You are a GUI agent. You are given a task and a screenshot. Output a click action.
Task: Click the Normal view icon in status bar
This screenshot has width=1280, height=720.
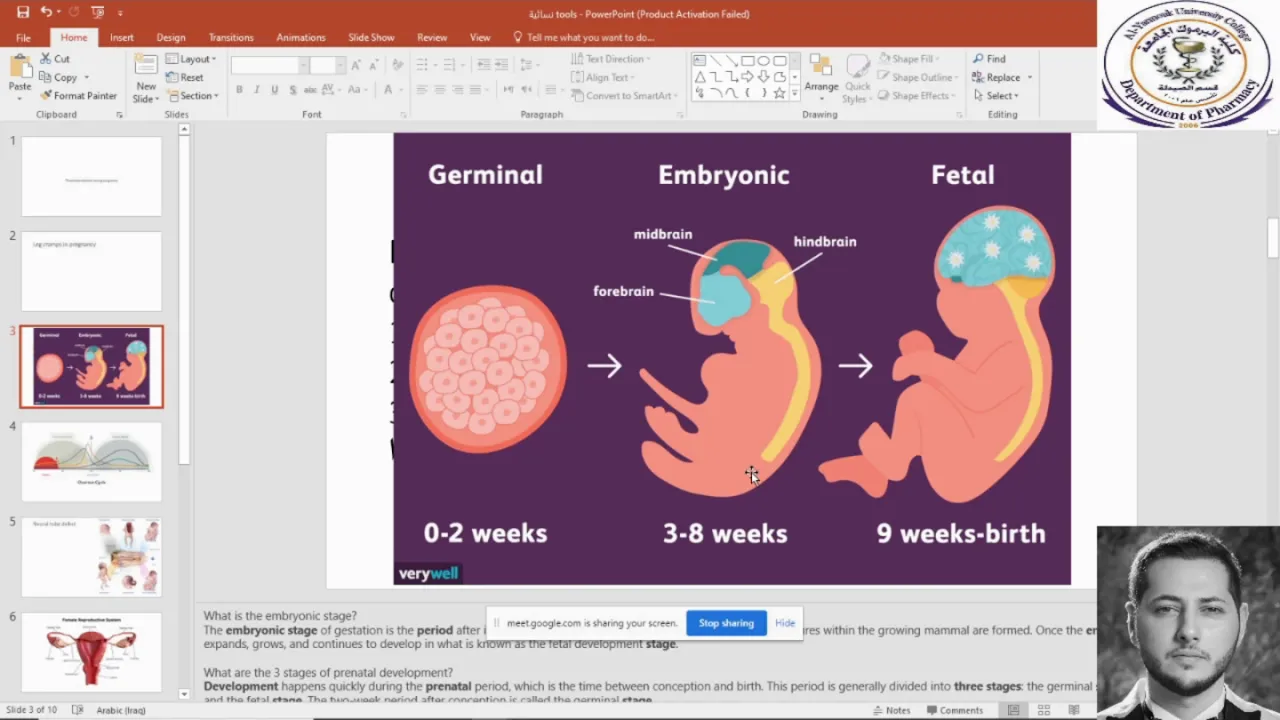pyautogui.click(x=1013, y=710)
